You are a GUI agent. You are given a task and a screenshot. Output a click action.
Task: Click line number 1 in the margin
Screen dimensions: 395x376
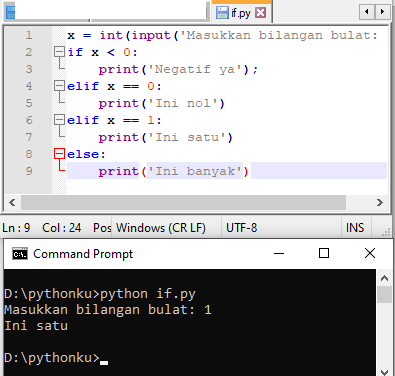(x=29, y=35)
